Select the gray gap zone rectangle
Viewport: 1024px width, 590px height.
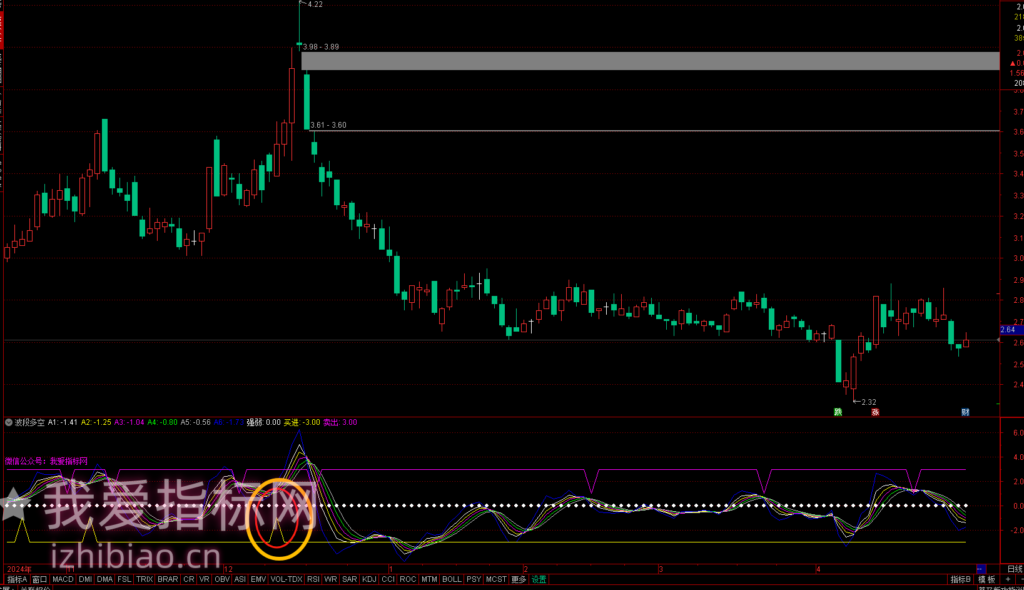(650, 61)
